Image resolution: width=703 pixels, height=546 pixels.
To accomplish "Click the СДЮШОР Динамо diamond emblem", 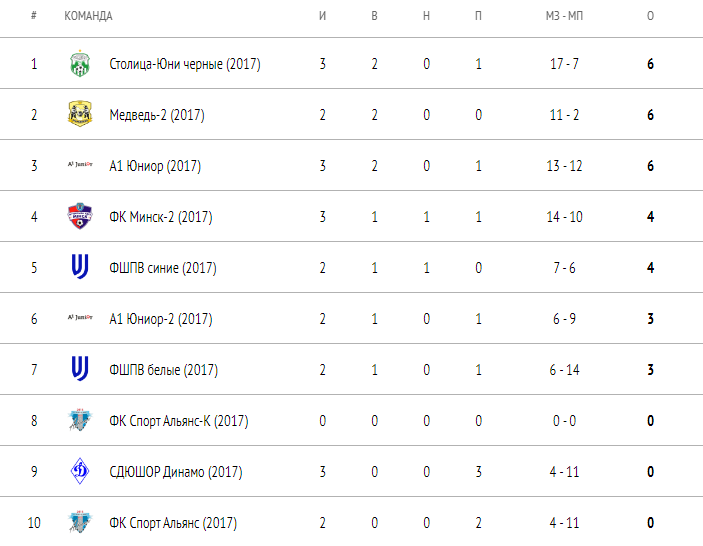I will [80, 471].
